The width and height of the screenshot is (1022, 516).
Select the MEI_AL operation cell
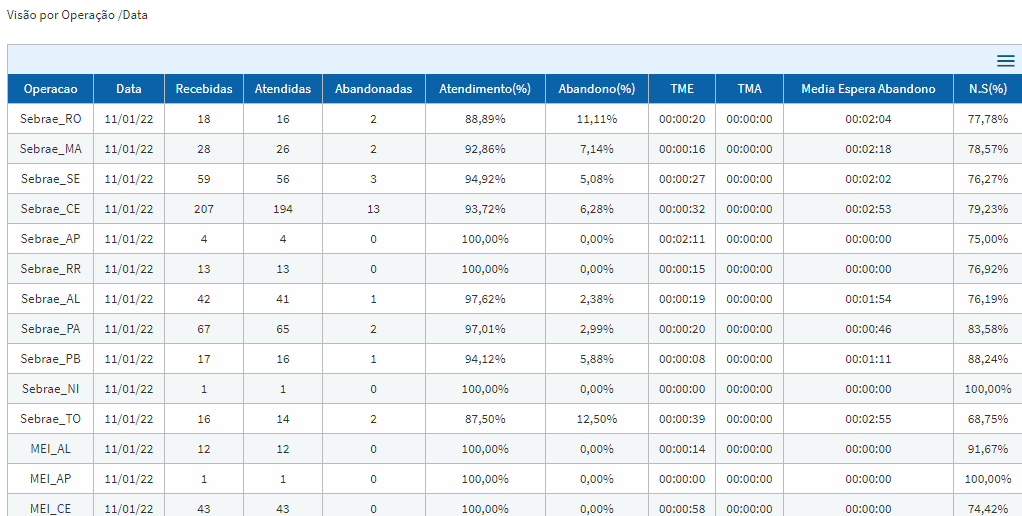[x=51, y=449]
